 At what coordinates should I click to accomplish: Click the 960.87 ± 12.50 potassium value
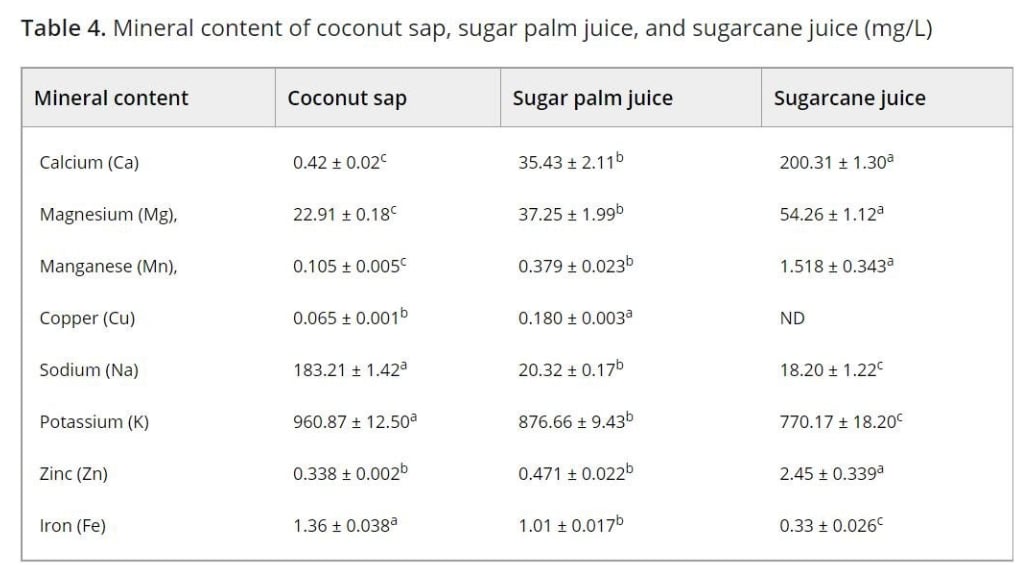pos(354,422)
